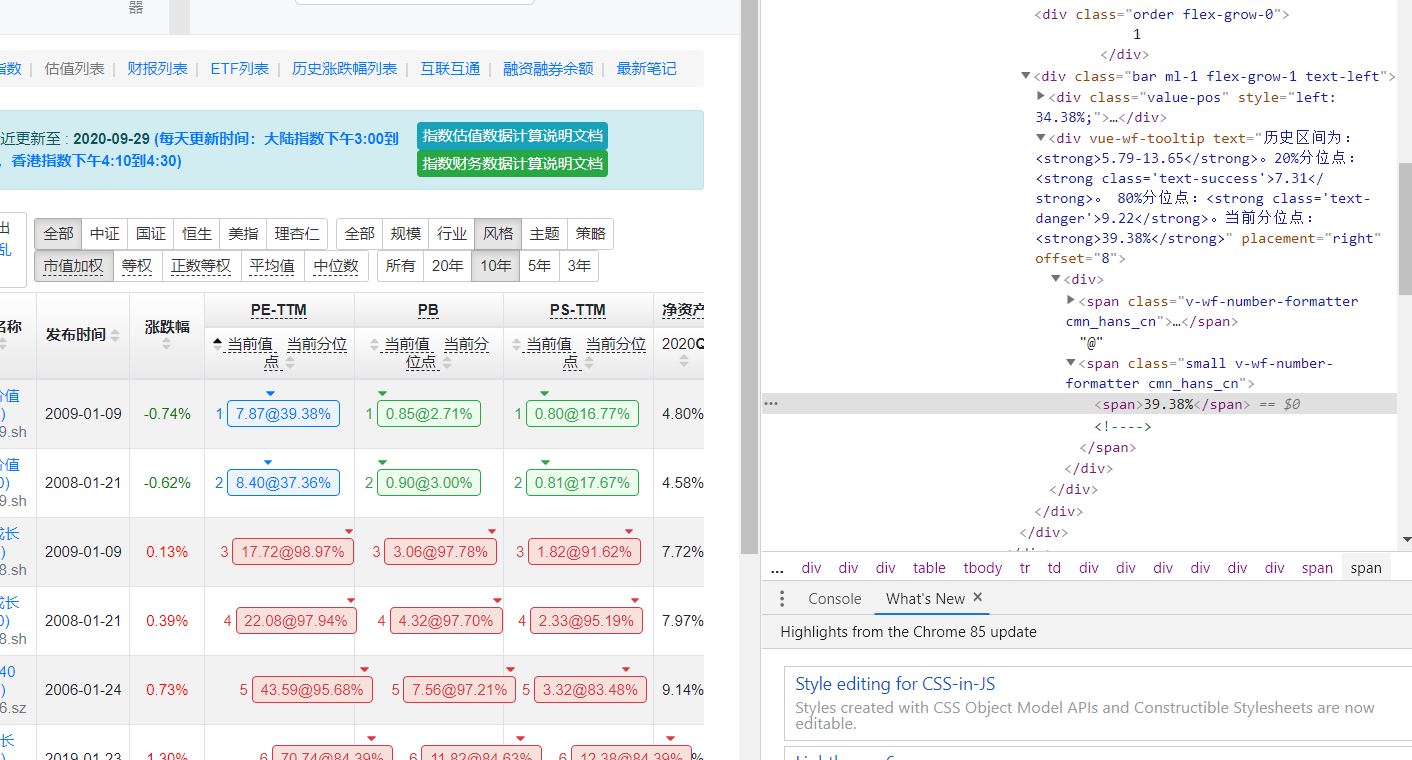Switch to What's New drawer tab
Viewport: 1412px width, 760px height.
tap(925, 598)
